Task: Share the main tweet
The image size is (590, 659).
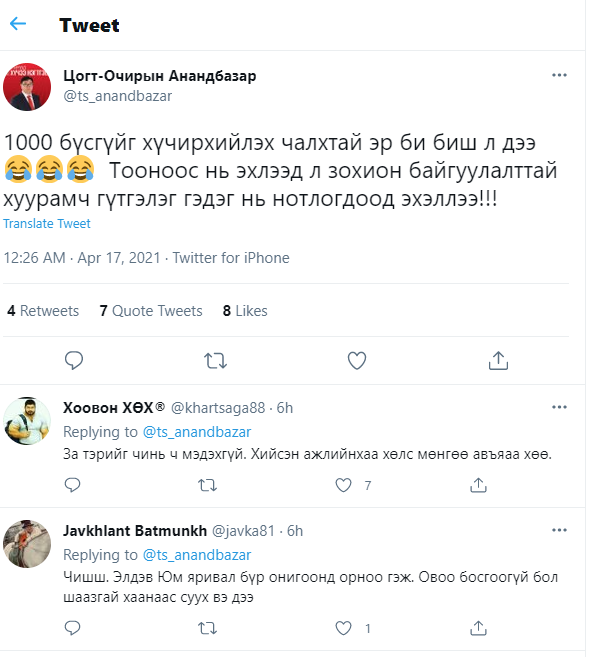Action: point(498,360)
